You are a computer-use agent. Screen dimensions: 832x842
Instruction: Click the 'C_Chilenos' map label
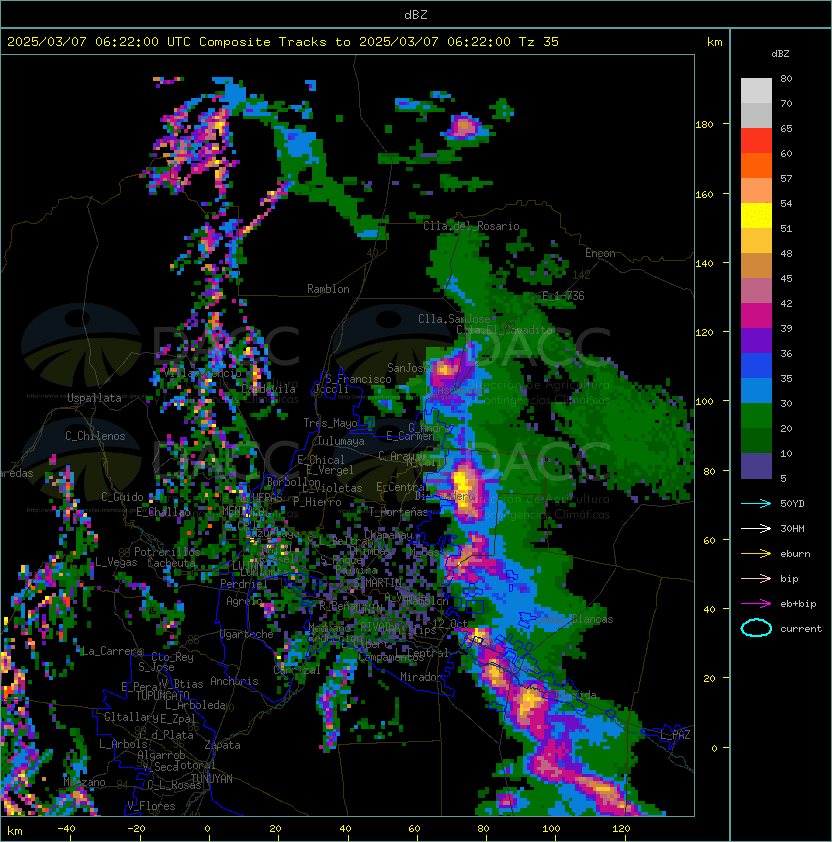(x=95, y=436)
